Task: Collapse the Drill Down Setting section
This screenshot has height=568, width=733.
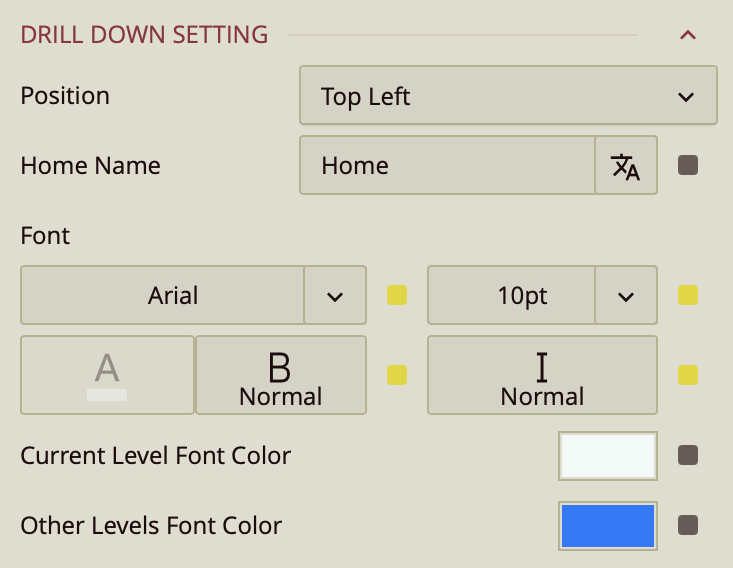Action: click(x=687, y=35)
